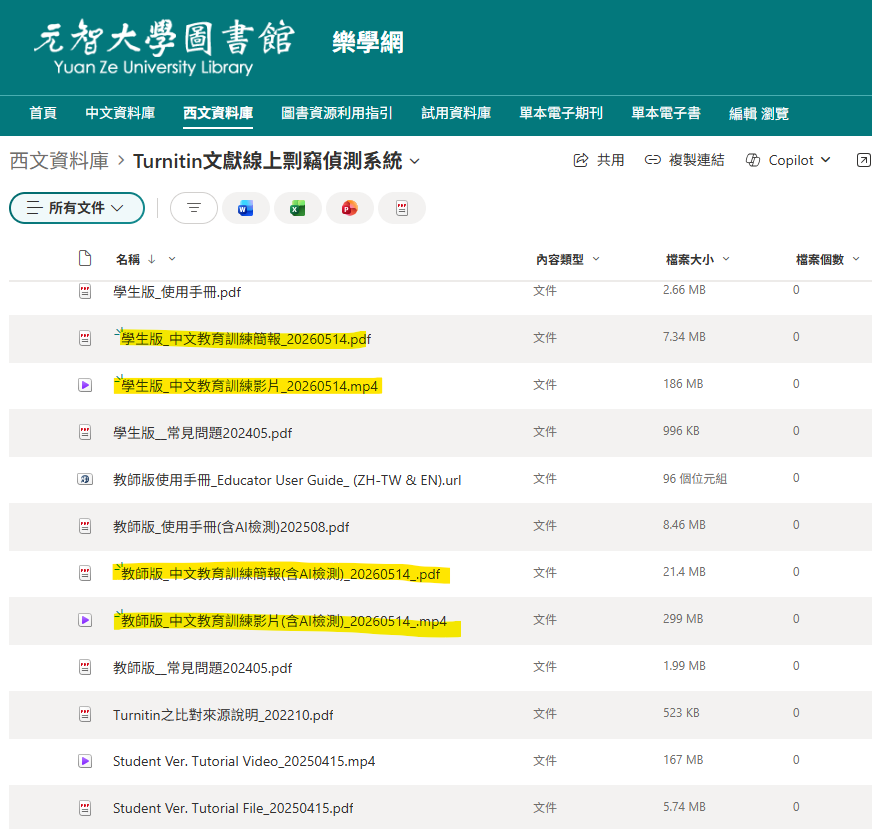Click the expand icon beside the Copilot button
This screenshot has height=829, width=872.
point(864,160)
